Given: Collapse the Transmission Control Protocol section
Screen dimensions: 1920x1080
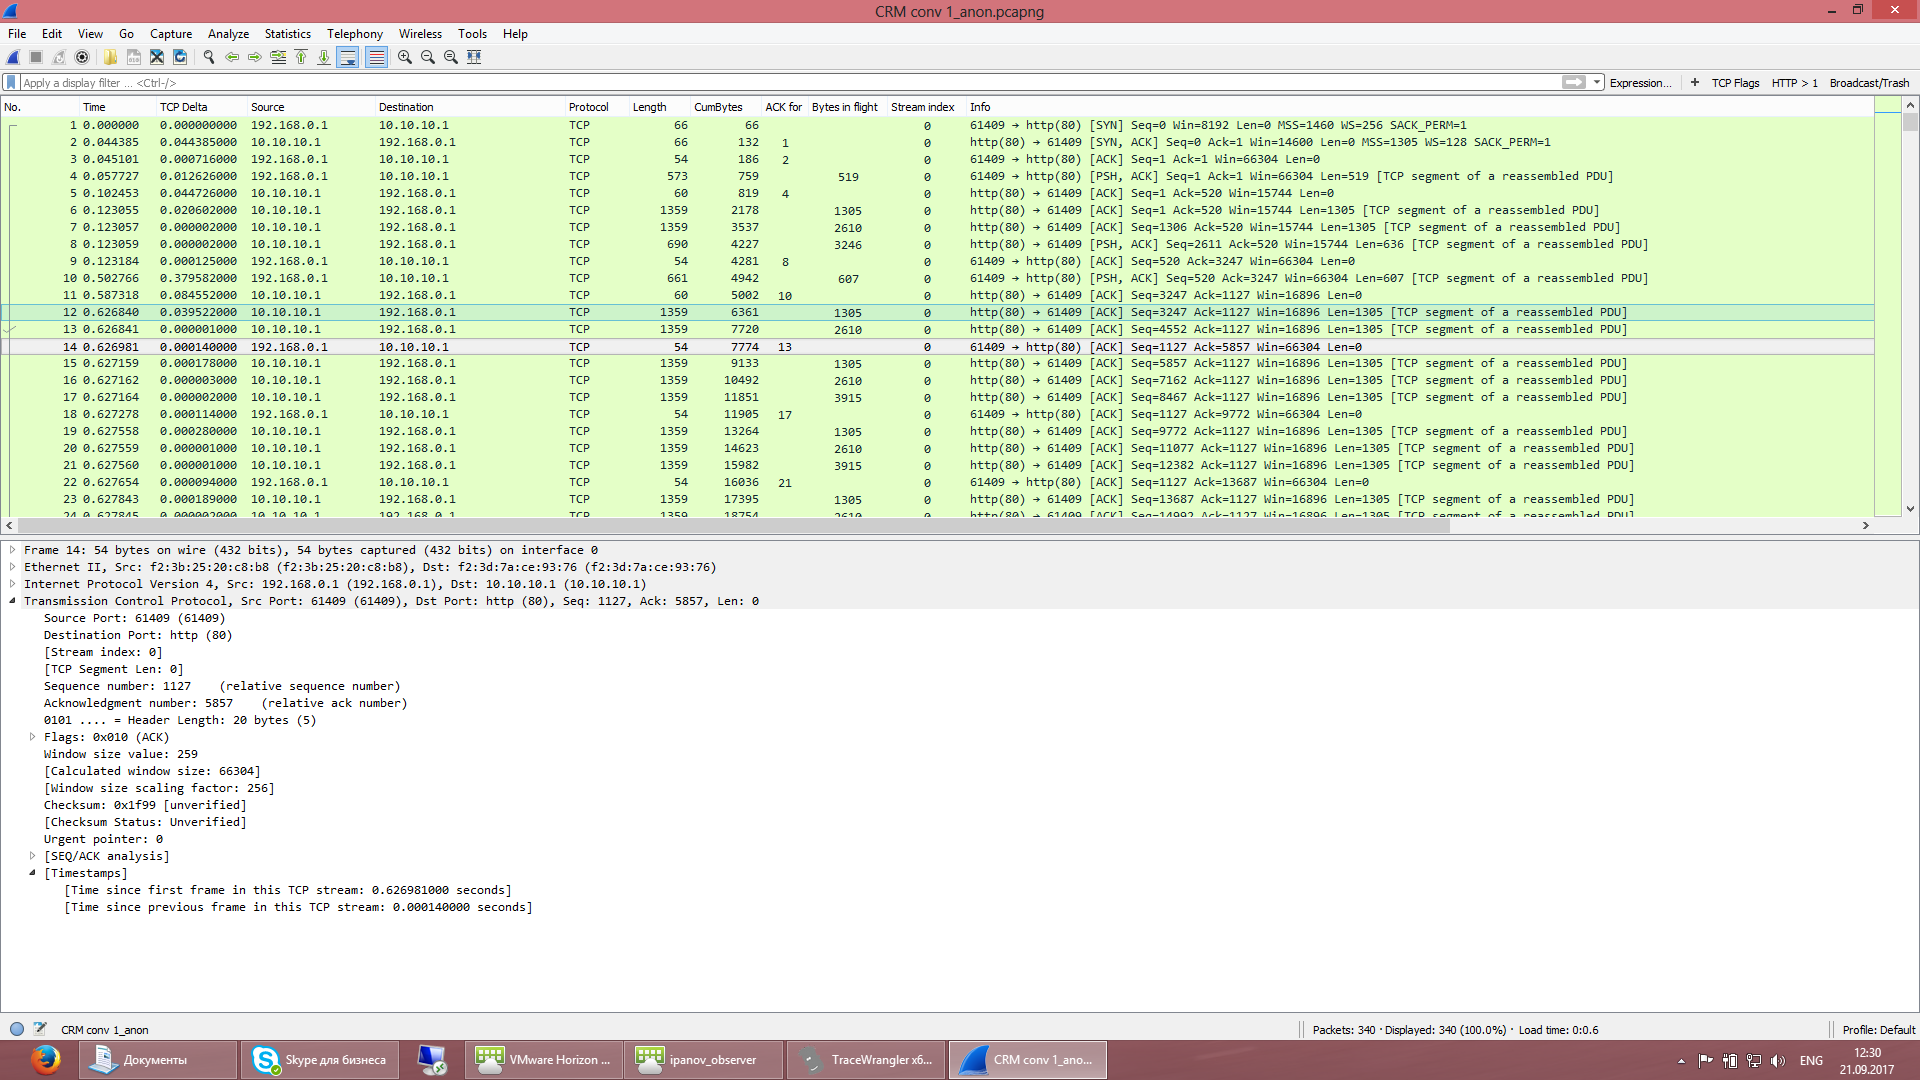Looking at the screenshot, I should click(12, 601).
